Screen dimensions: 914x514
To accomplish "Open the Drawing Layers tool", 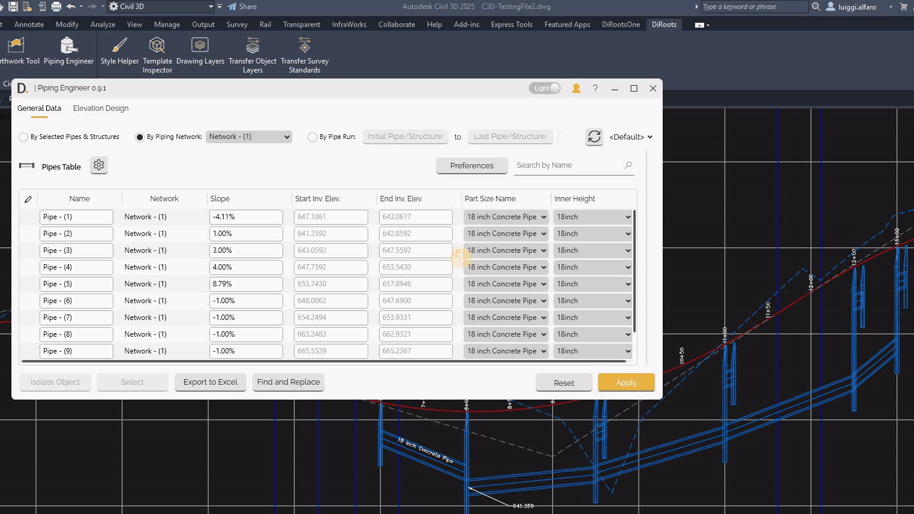I will click(x=200, y=50).
